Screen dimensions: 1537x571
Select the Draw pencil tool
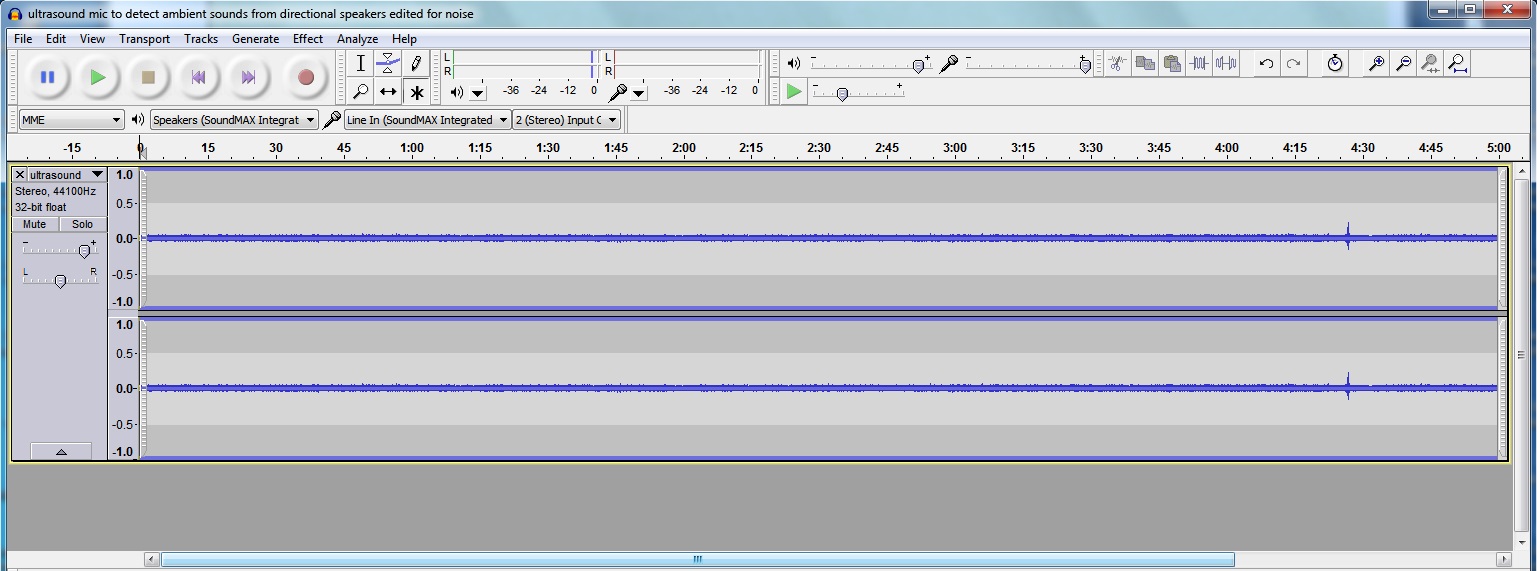click(416, 64)
